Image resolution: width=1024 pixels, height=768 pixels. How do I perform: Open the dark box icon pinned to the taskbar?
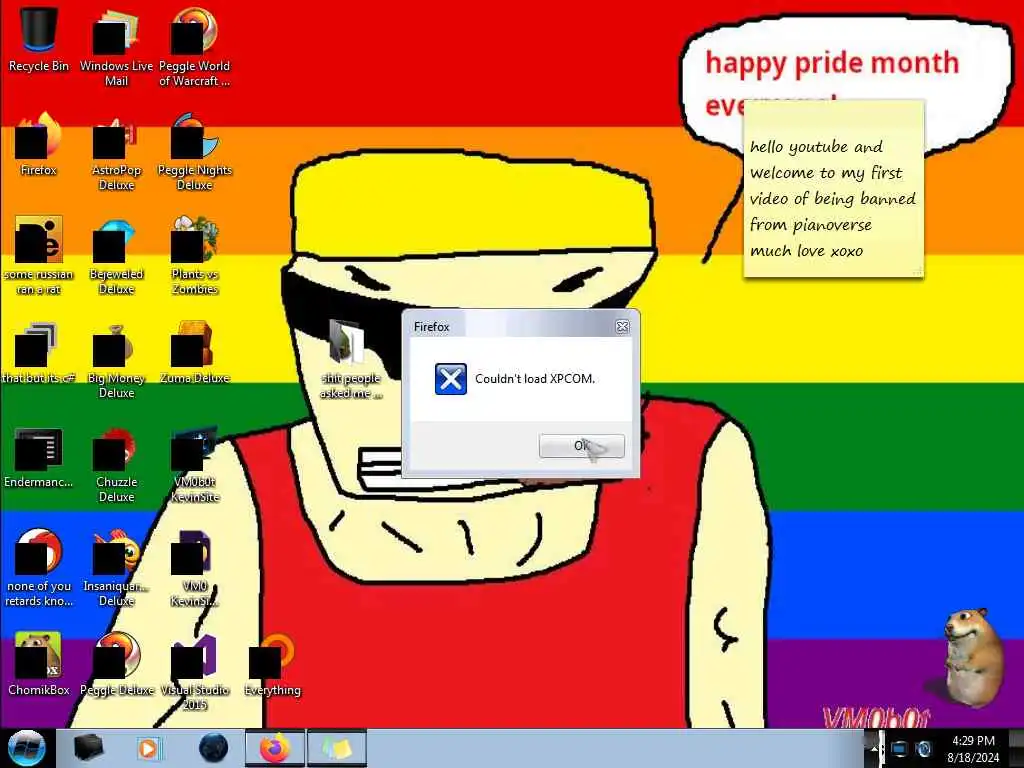click(x=88, y=748)
